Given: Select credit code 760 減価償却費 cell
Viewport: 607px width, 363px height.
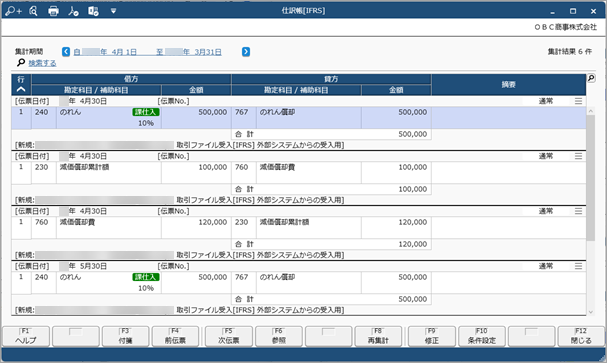Looking at the screenshot, I should coord(309,173).
